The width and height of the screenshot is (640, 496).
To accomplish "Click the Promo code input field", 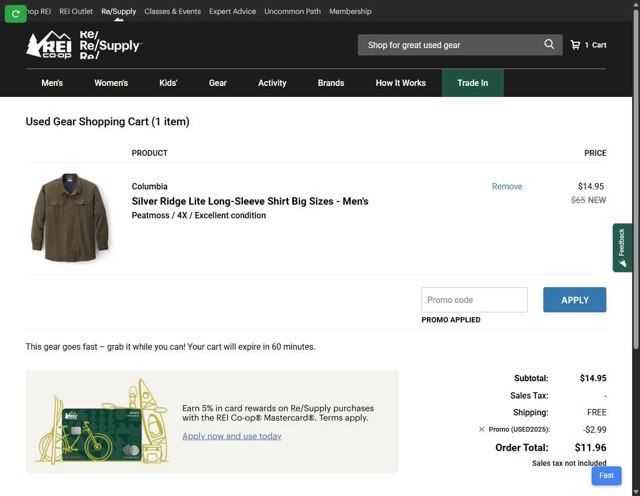I will 474,300.
